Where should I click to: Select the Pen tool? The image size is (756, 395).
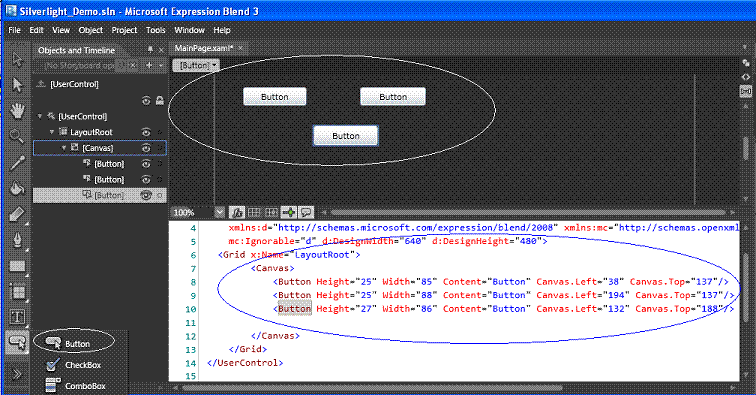[x=17, y=240]
